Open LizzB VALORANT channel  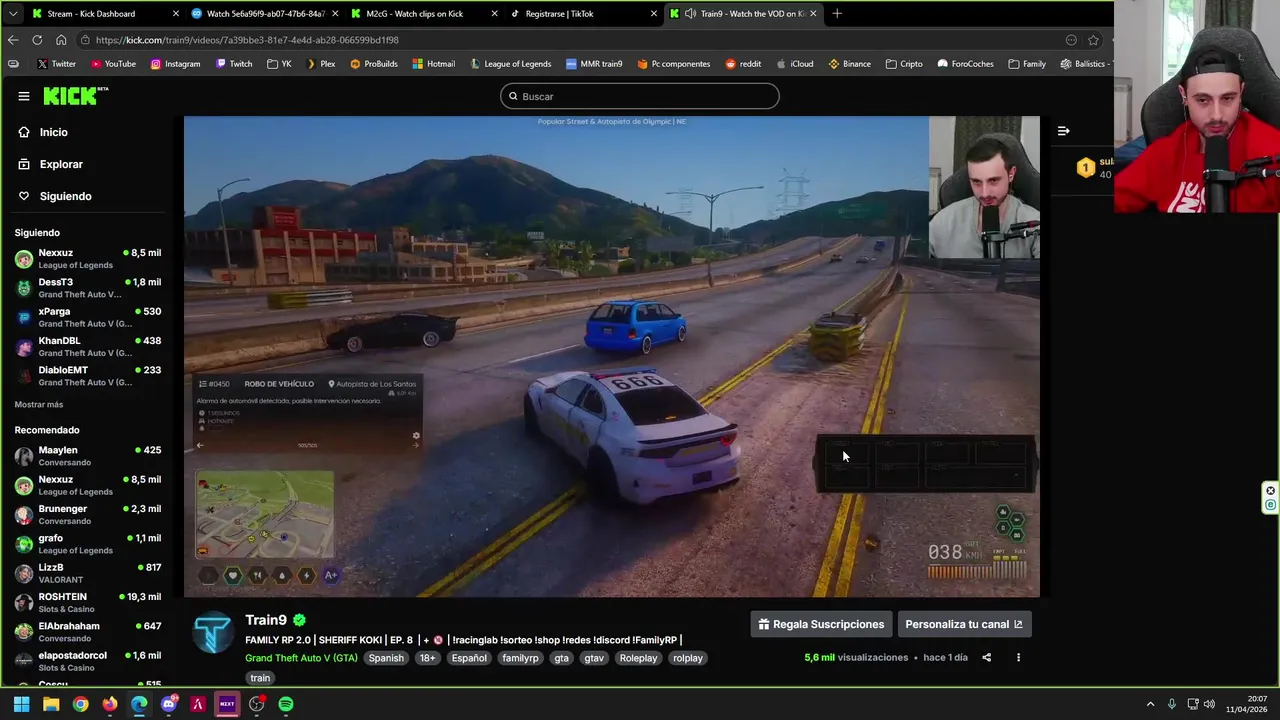pos(87,573)
